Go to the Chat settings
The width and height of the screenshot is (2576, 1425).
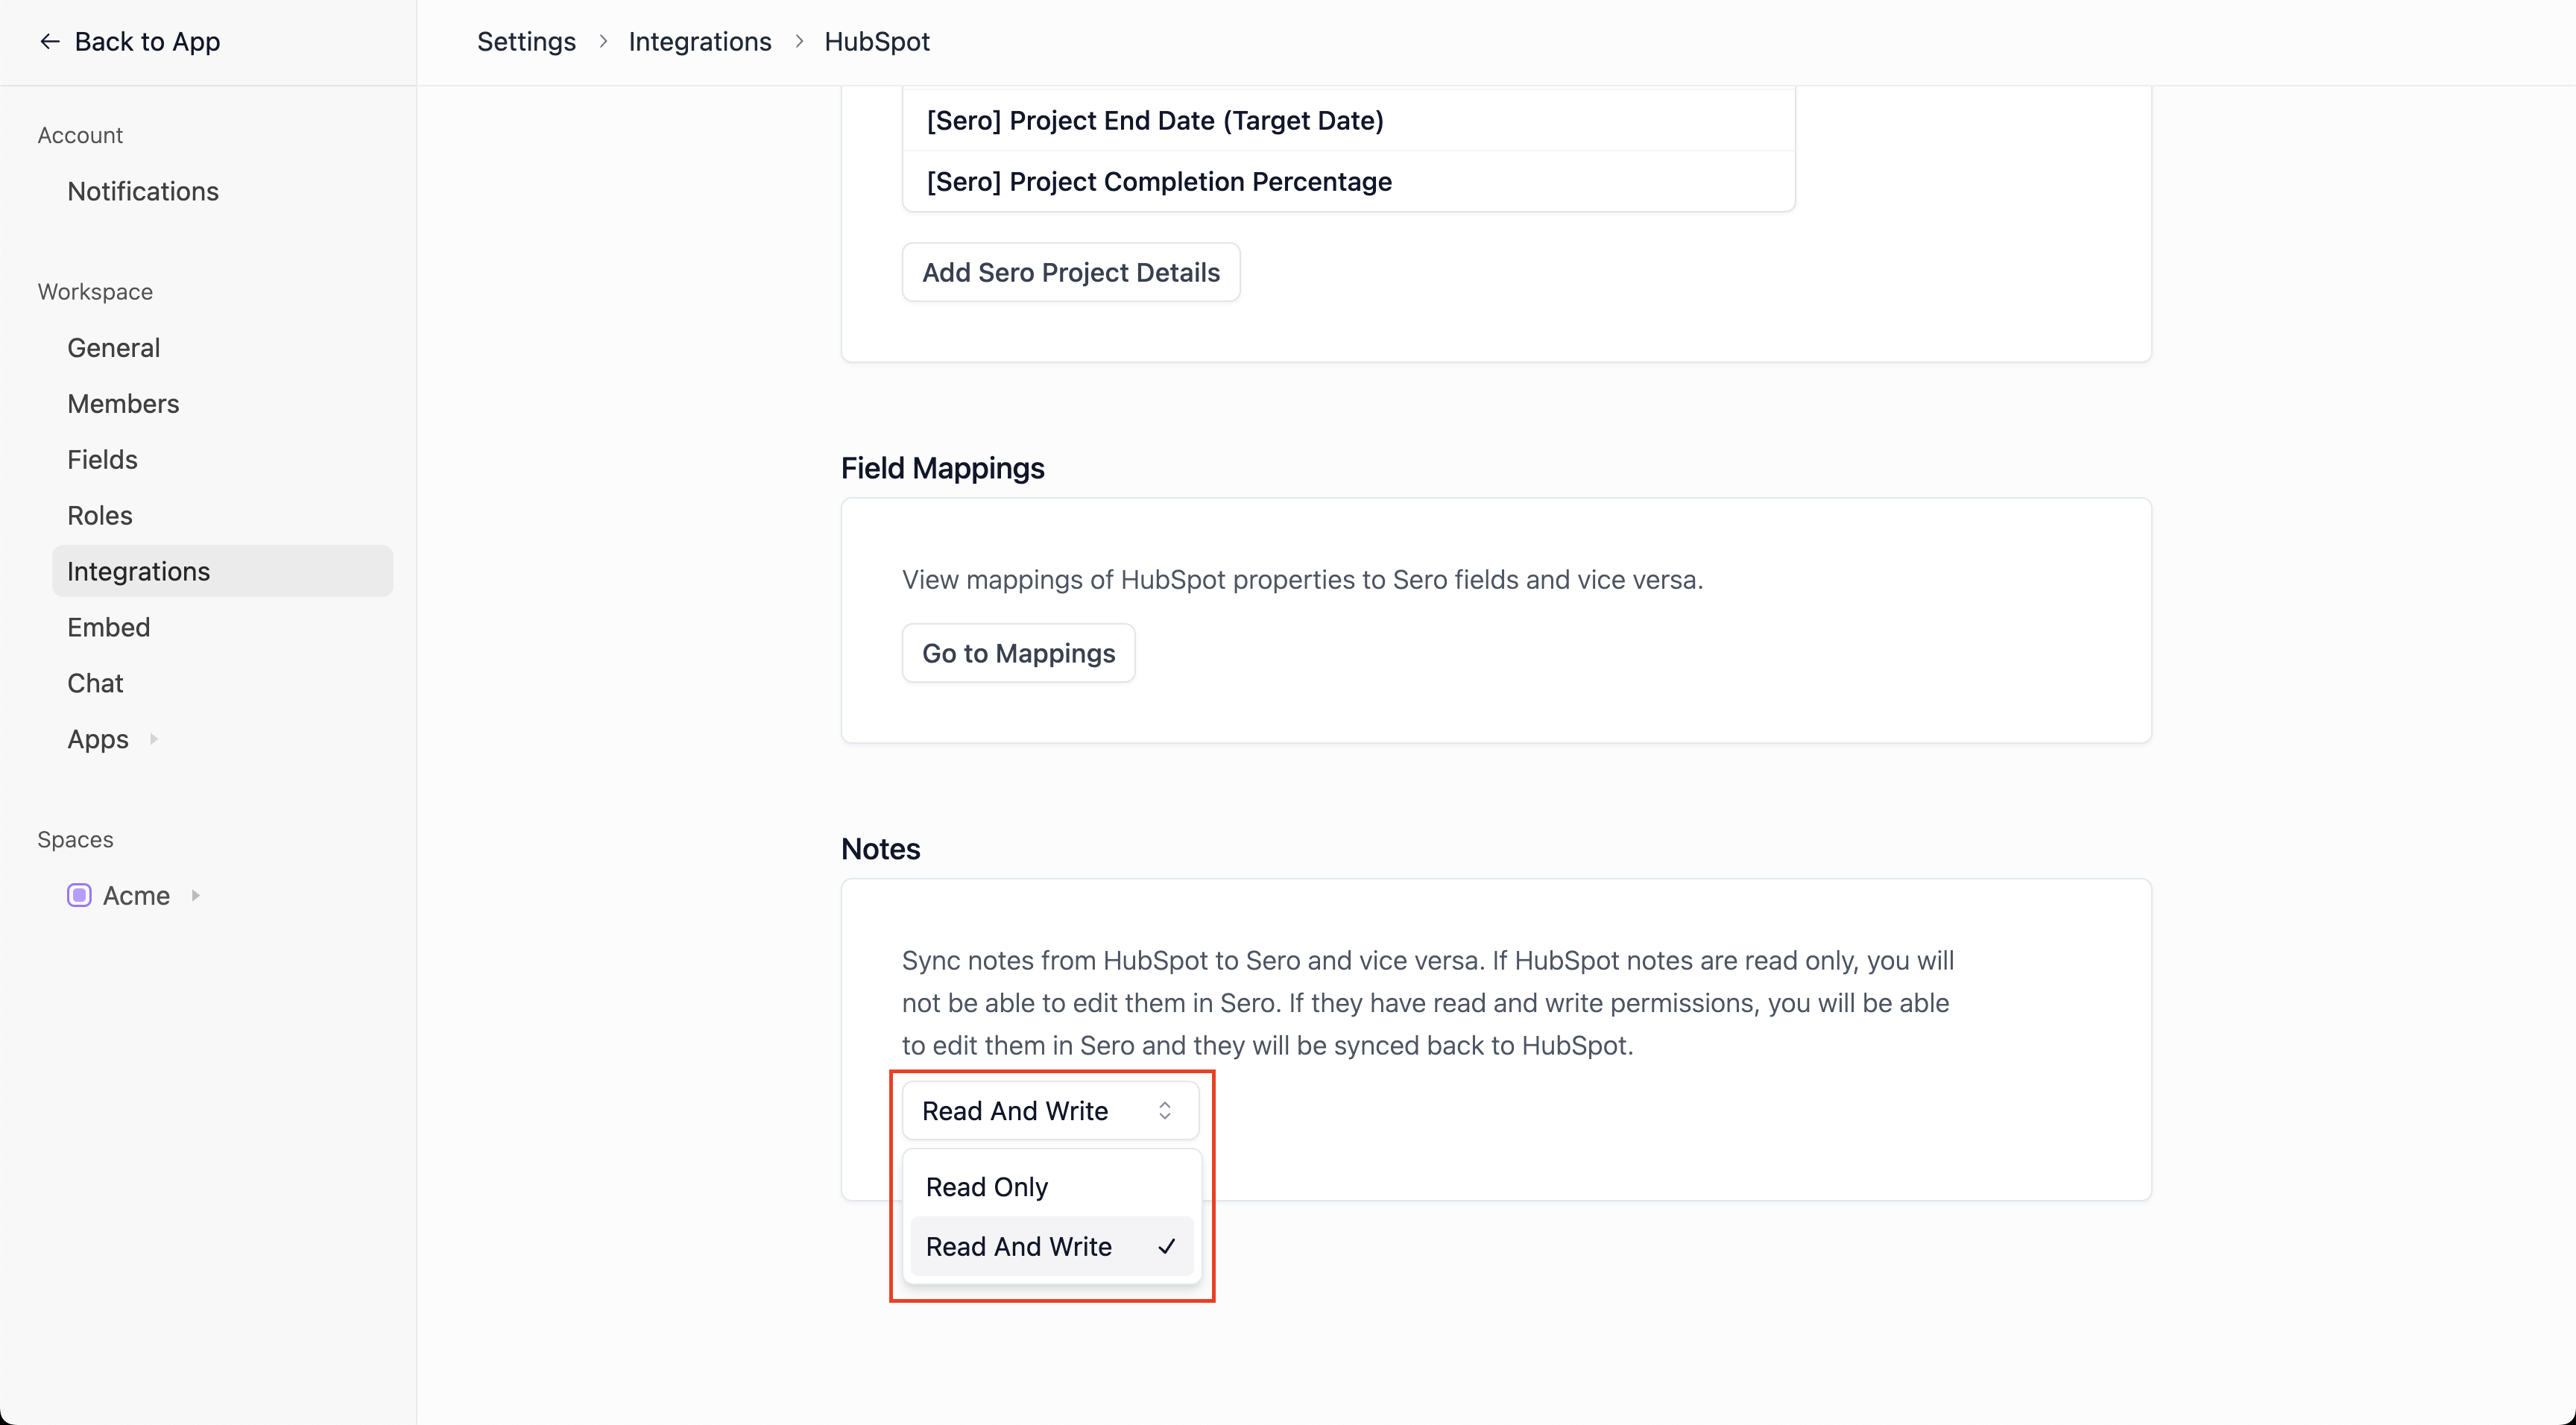pos(95,683)
